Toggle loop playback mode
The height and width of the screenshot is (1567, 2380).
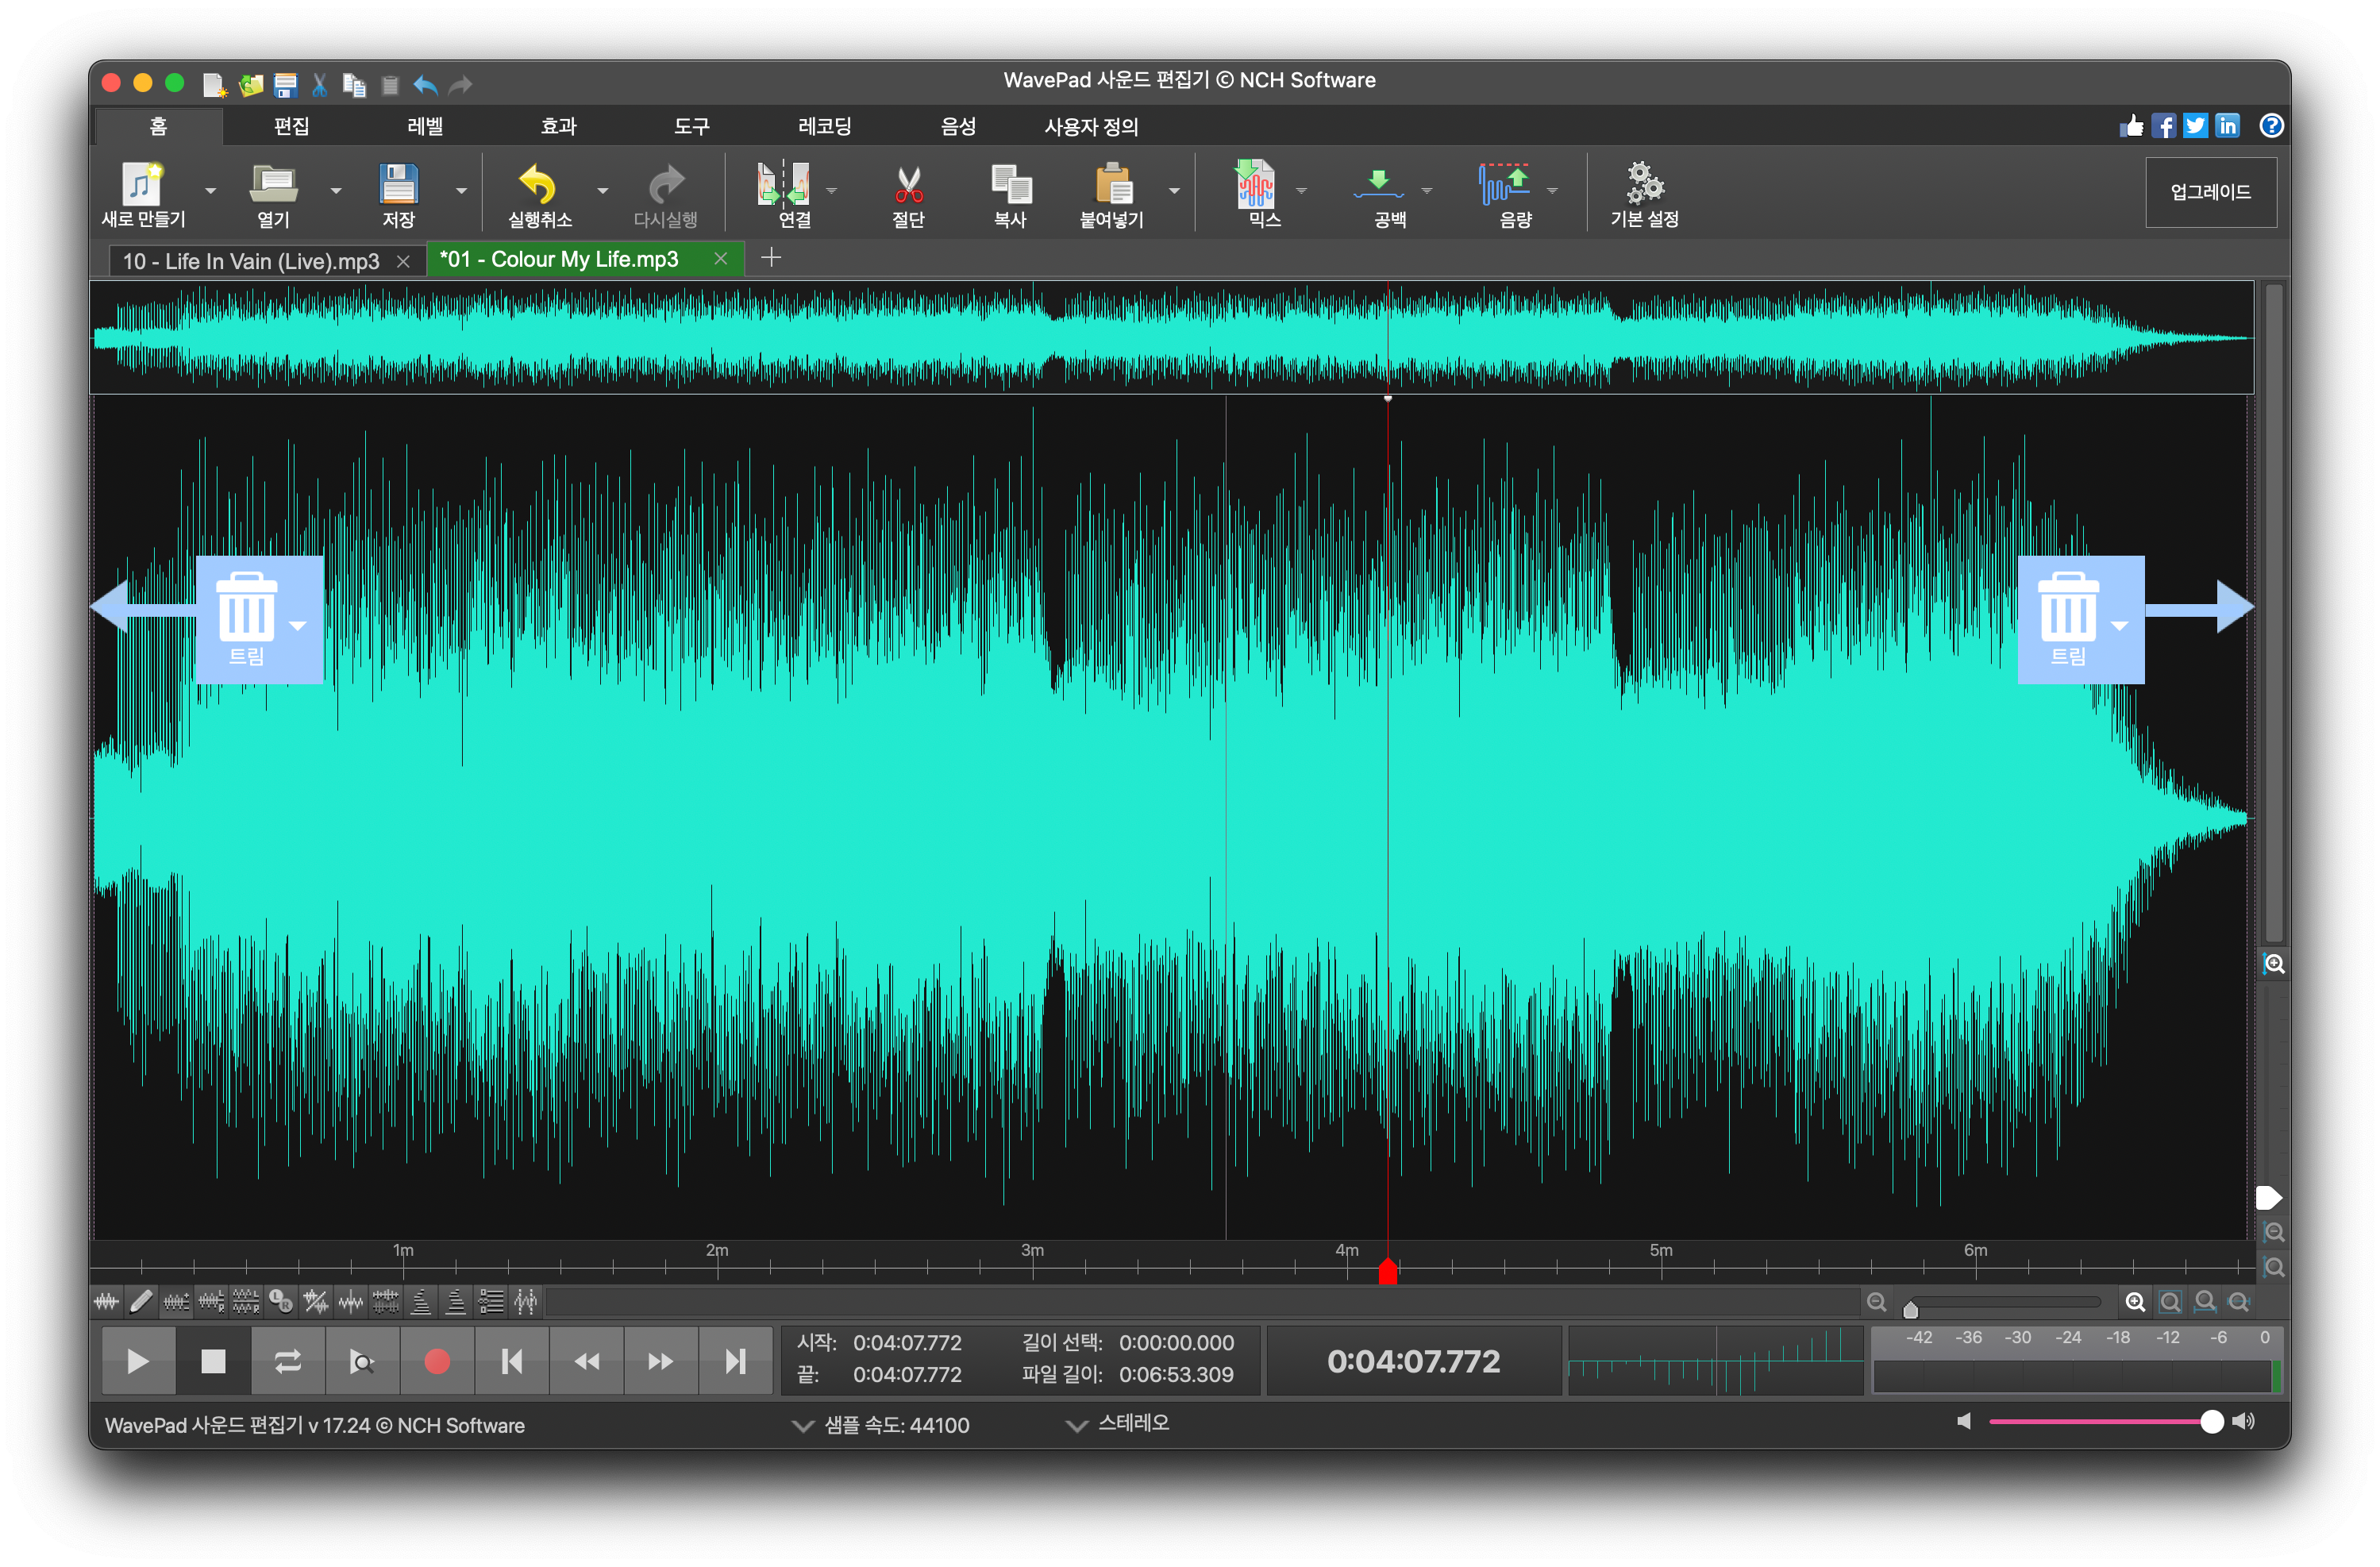pos(287,1362)
